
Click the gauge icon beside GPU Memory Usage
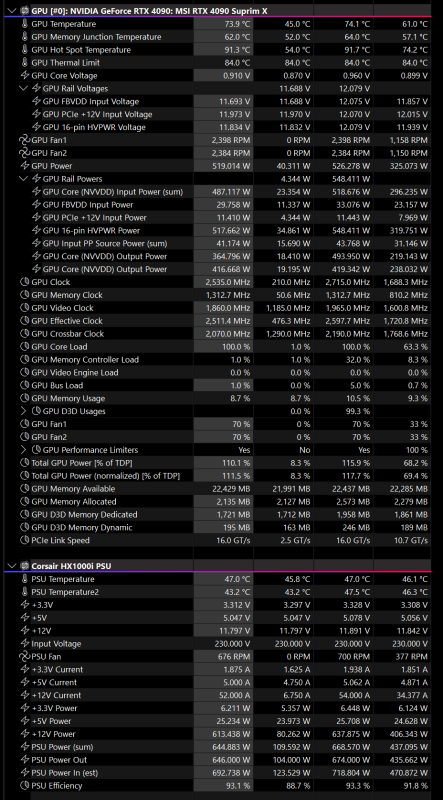(25, 398)
